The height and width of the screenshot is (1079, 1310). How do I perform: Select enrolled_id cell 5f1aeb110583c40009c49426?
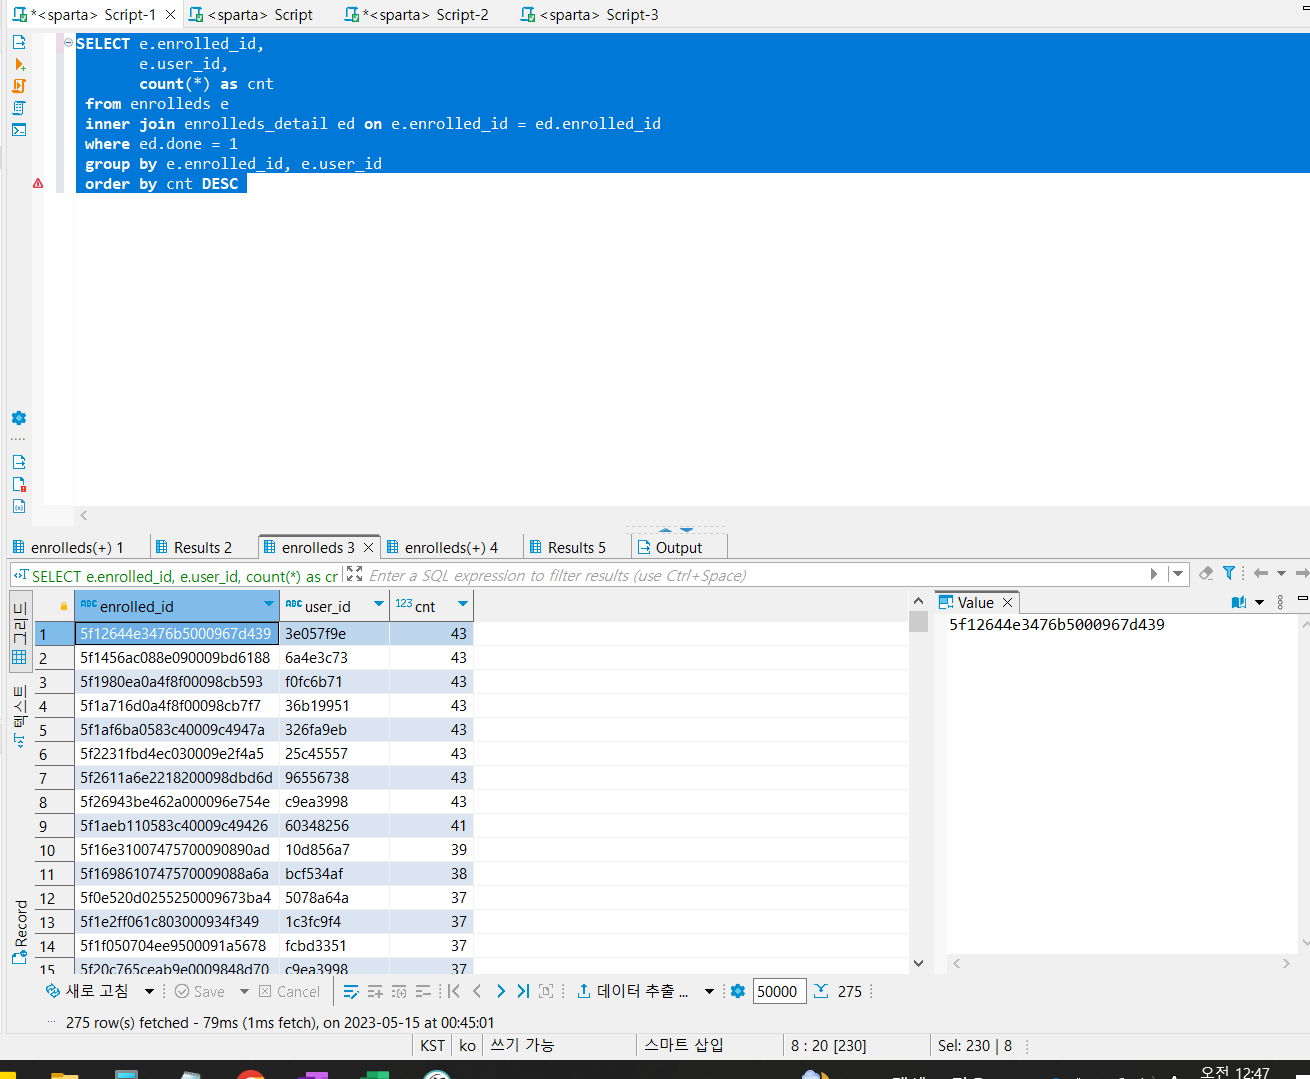176,826
